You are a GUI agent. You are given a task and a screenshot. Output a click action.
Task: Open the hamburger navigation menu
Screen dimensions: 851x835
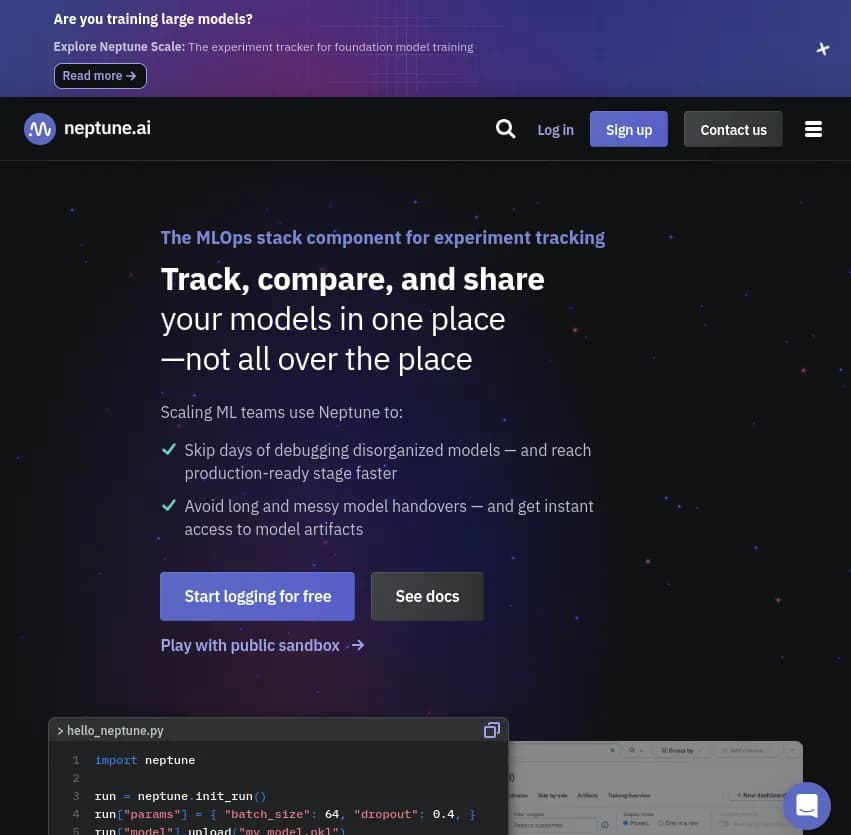(813, 129)
